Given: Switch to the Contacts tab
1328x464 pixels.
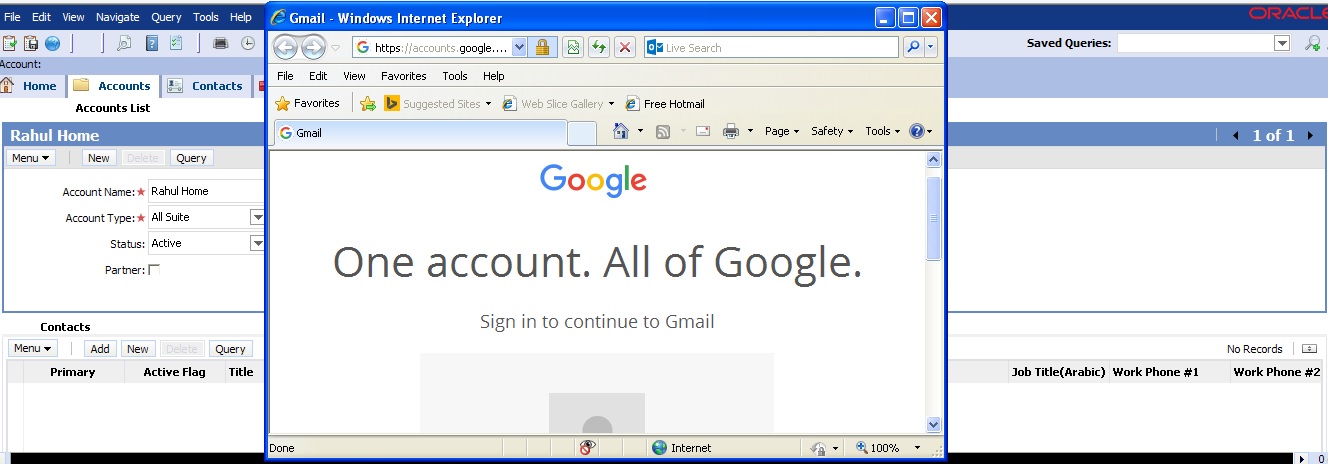Looking at the screenshot, I should (206, 86).
